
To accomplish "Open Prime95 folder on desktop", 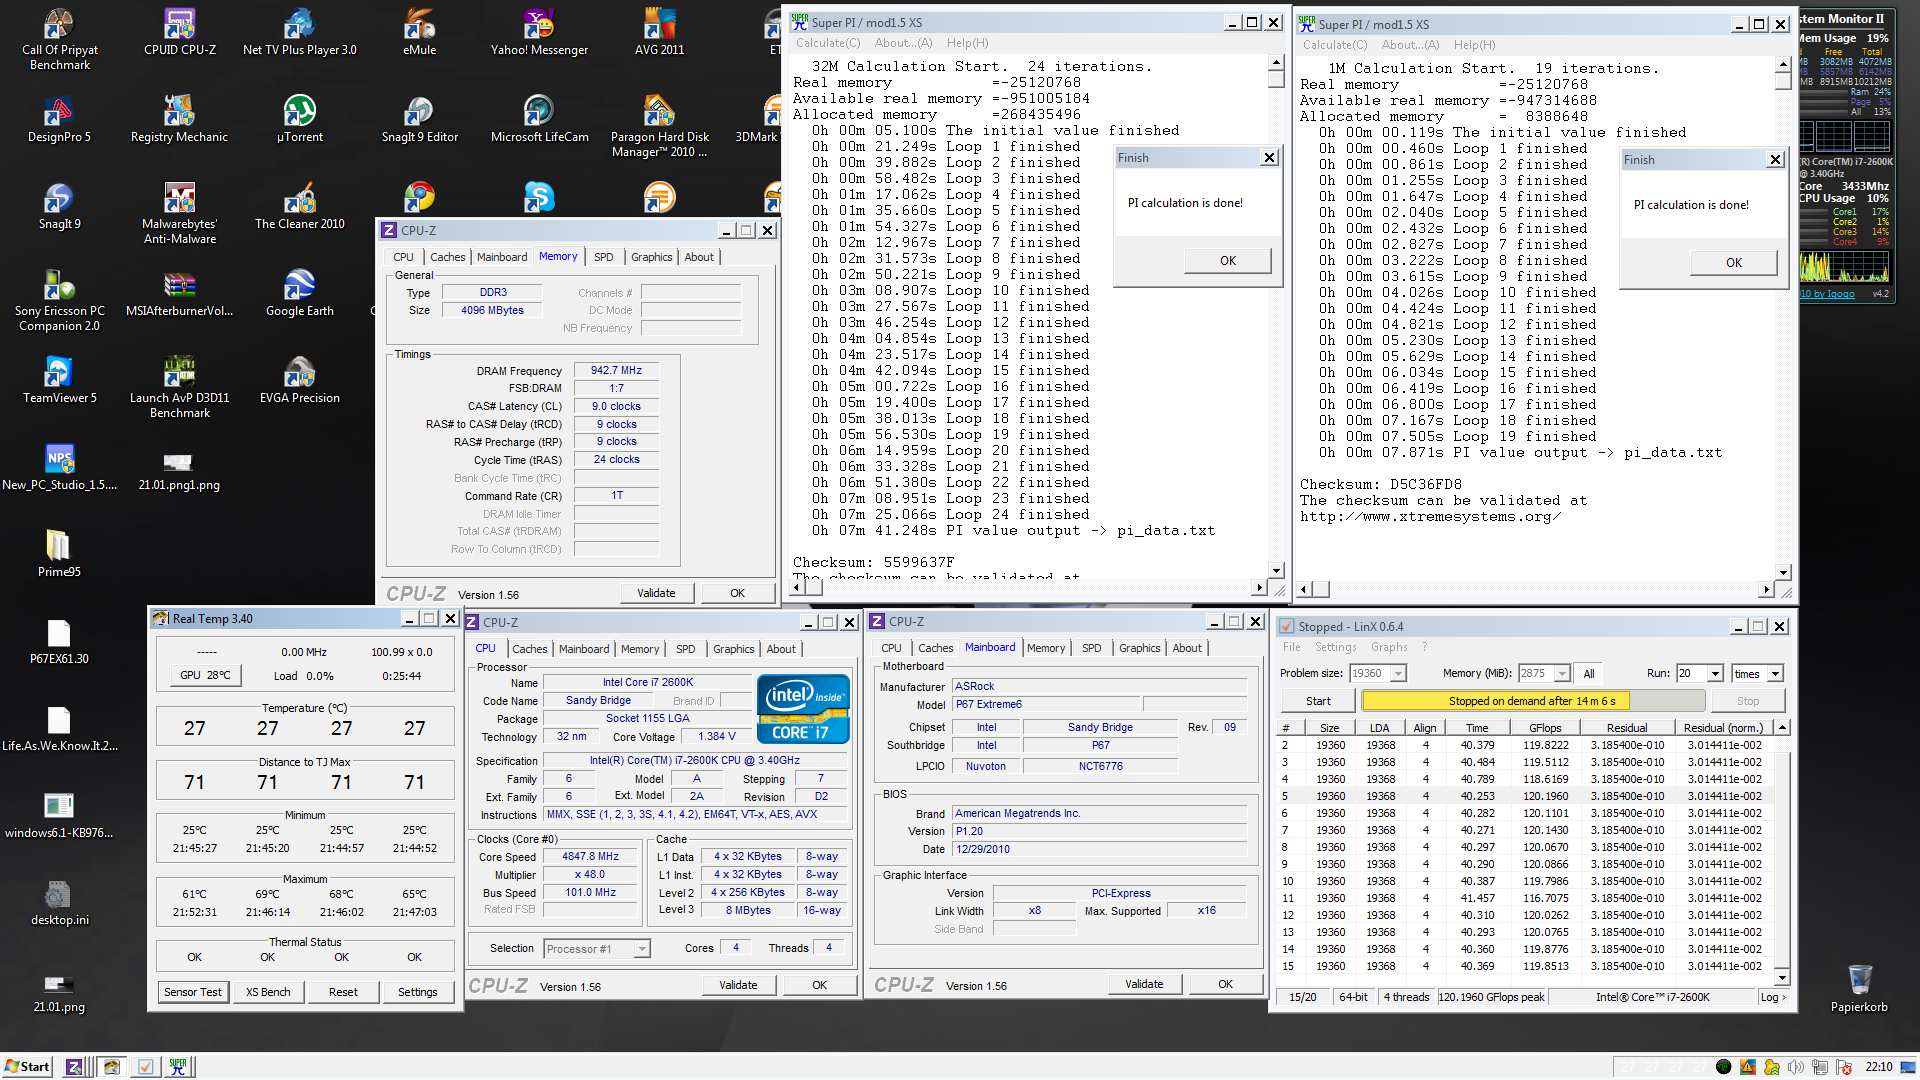I will tap(59, 552).
